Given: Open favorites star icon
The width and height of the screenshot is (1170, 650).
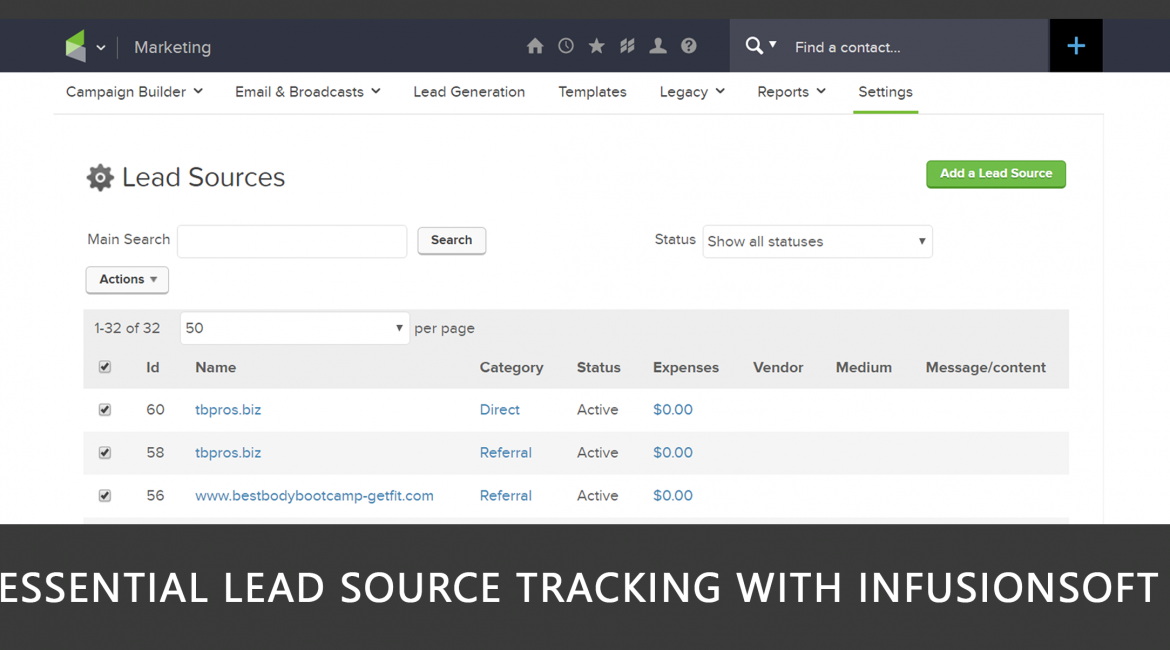Looking at the screenshot, I should (x=596, y=46).
